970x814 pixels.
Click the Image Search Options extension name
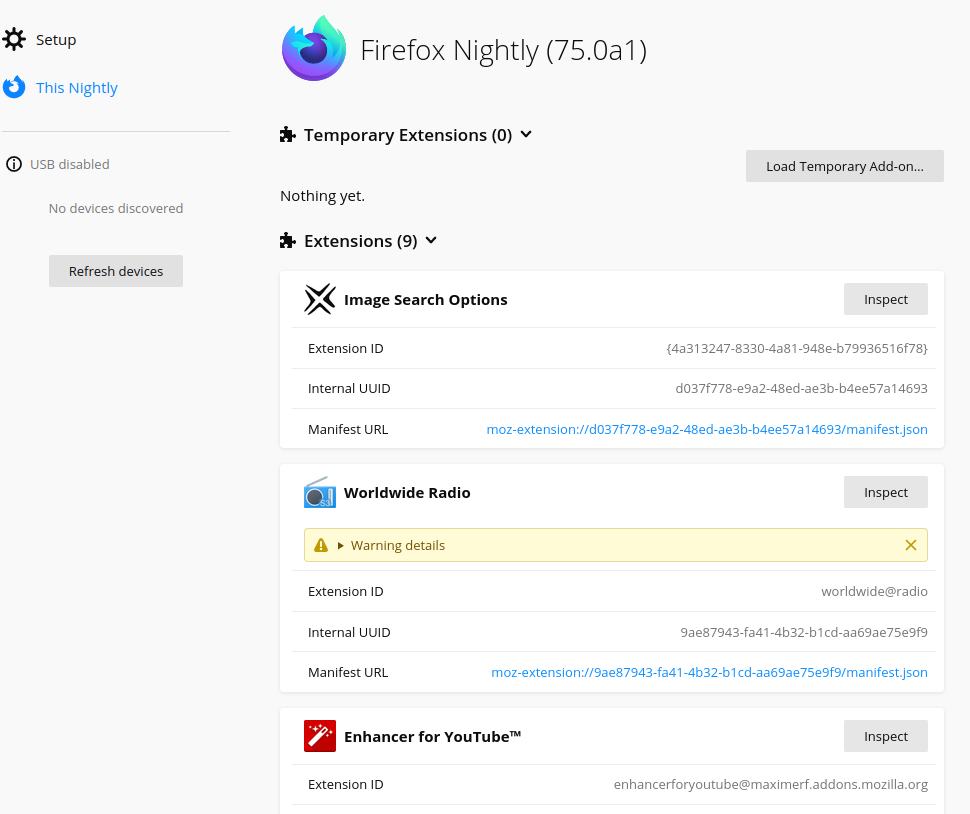click(x=426, y=299)
